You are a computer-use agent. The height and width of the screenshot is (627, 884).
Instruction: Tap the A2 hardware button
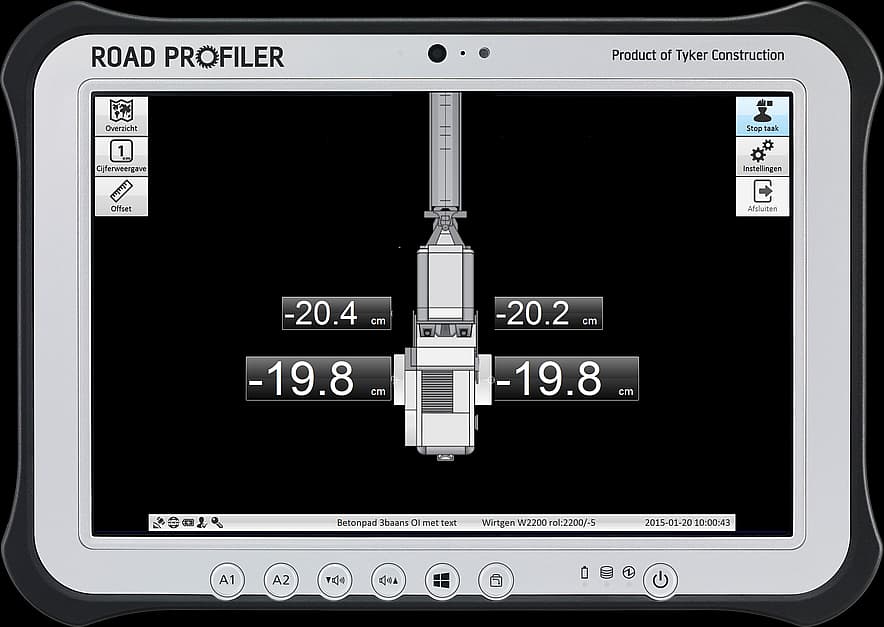click(281, 580)
